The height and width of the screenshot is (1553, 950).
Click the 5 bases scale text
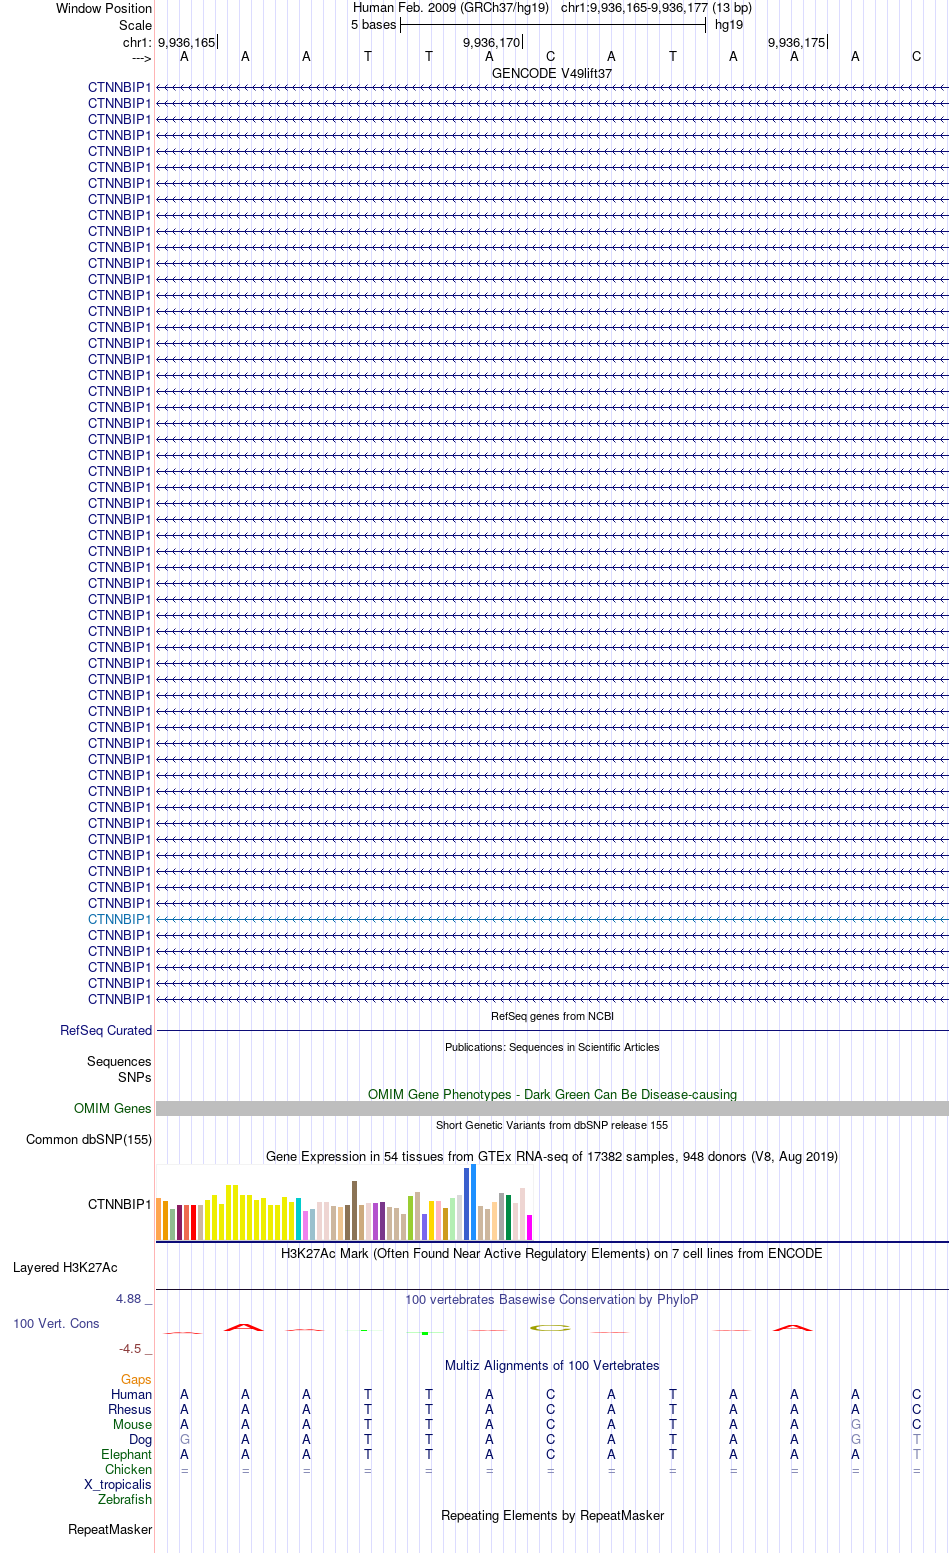374,24
